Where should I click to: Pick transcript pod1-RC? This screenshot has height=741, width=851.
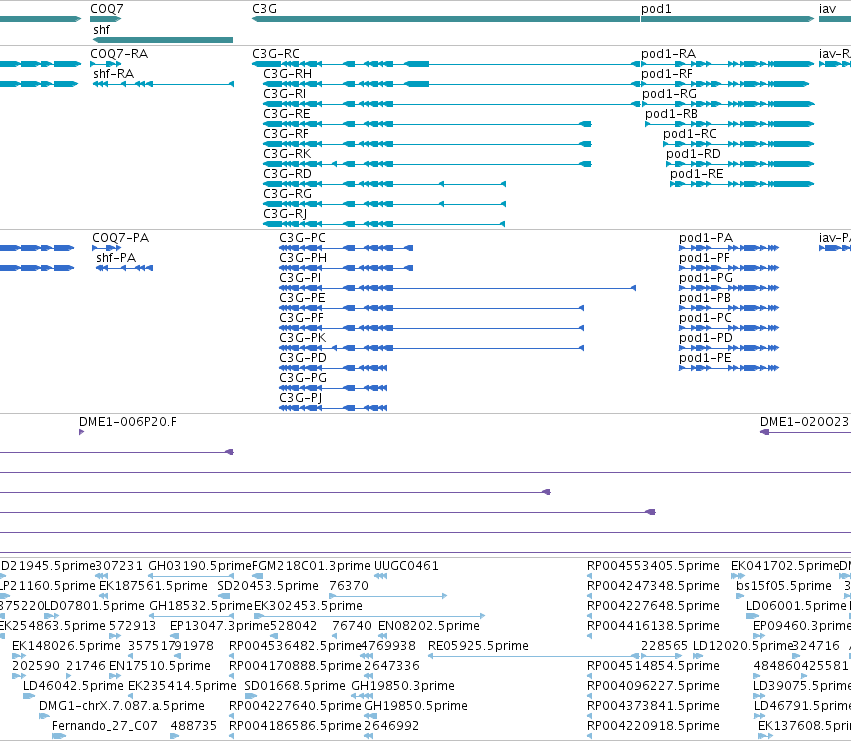690,134
